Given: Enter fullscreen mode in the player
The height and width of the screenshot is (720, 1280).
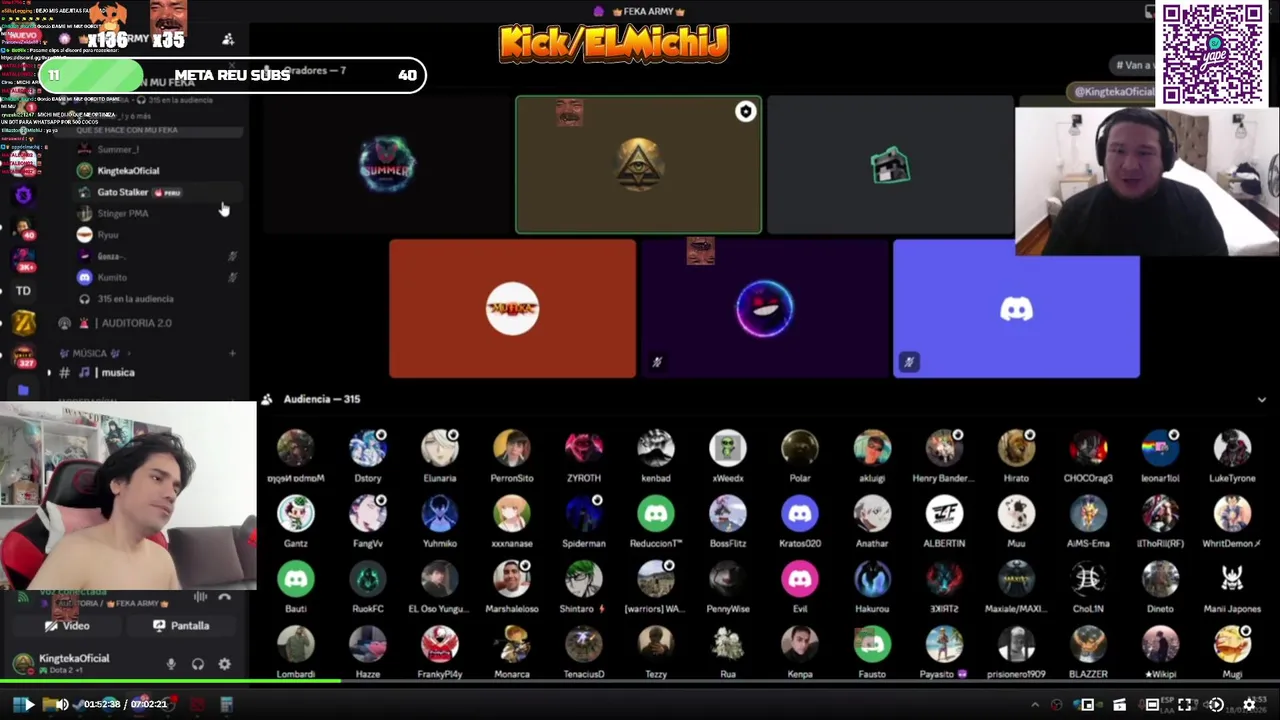Looking at the screenshot, I should pos(1184,705).
